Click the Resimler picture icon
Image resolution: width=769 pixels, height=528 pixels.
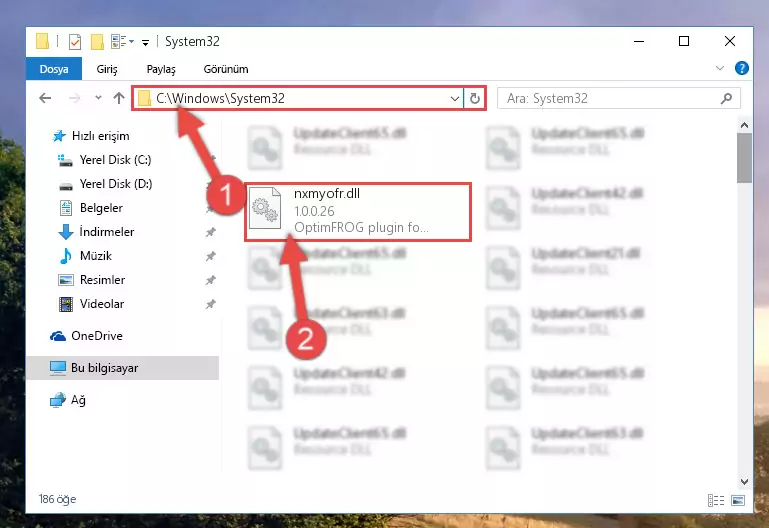[x=66, y=280]
